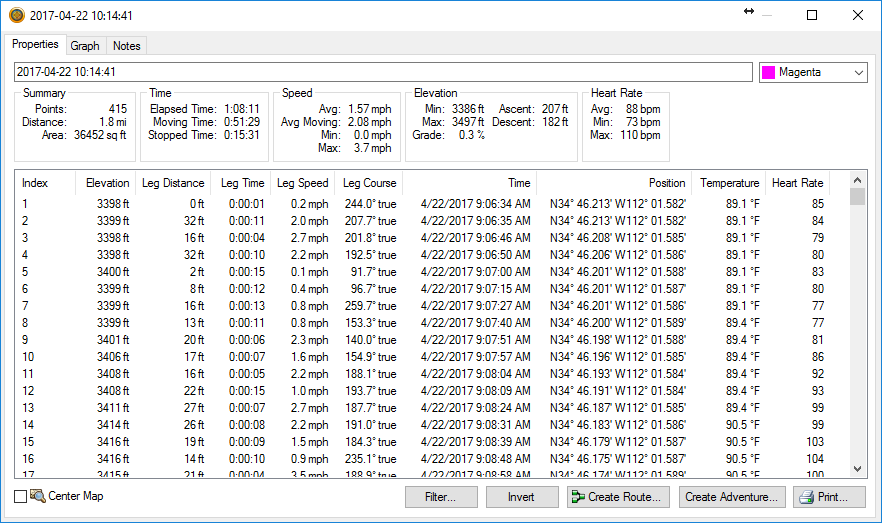Image resolution: width=882 pixels, height=523 pixels.
Task: Sort by the Index column header
Action: pyautogui.click(x=45, y=183)
